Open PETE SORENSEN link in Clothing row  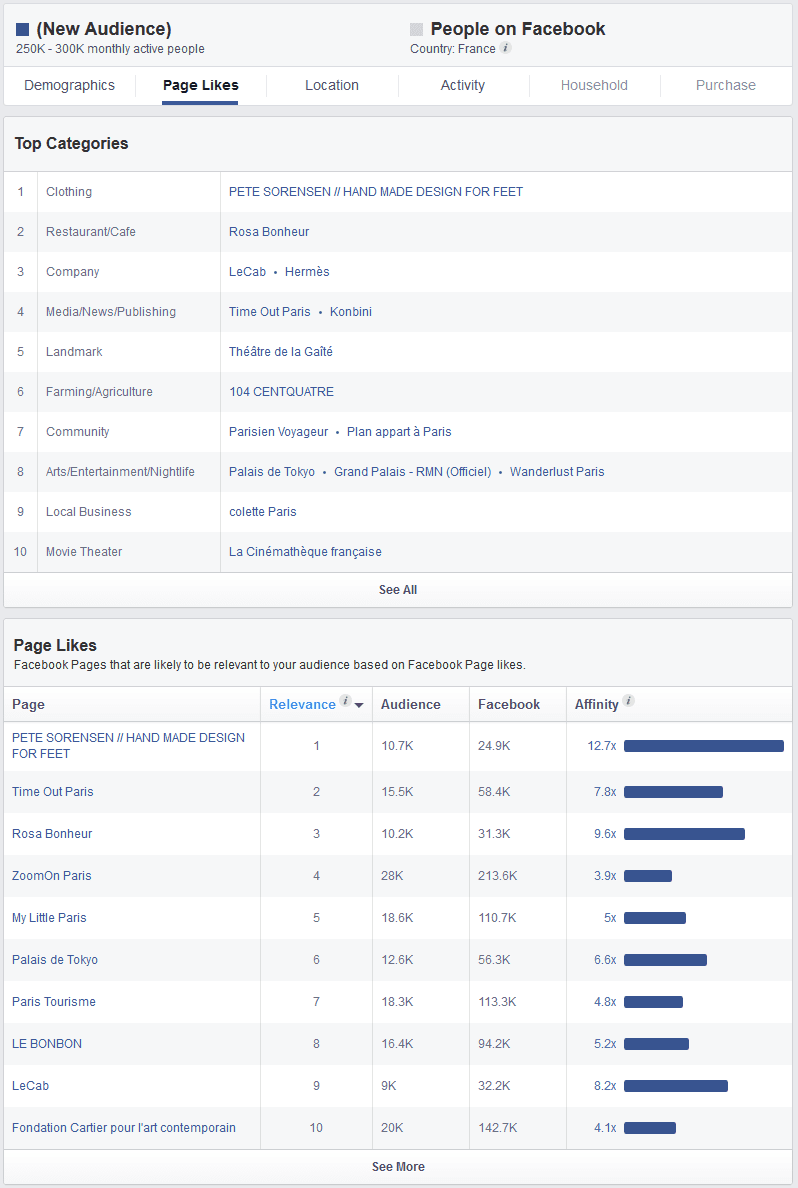(376, 192)
